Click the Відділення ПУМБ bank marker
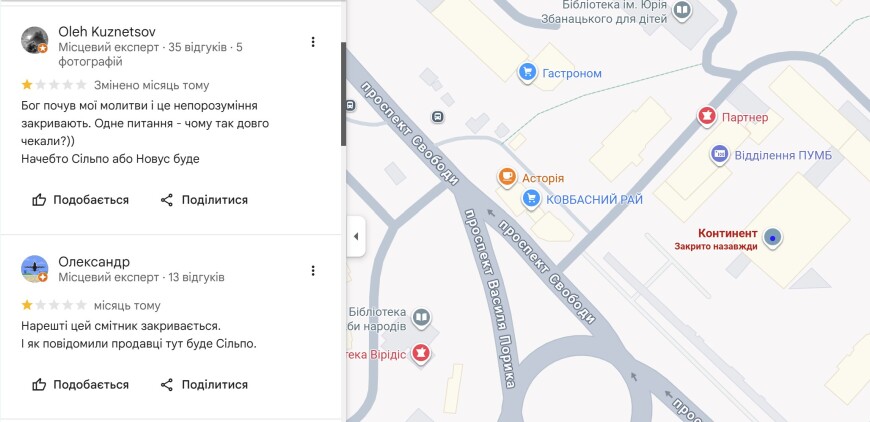This screenshot has width=870, height=422. coord(719,154)
